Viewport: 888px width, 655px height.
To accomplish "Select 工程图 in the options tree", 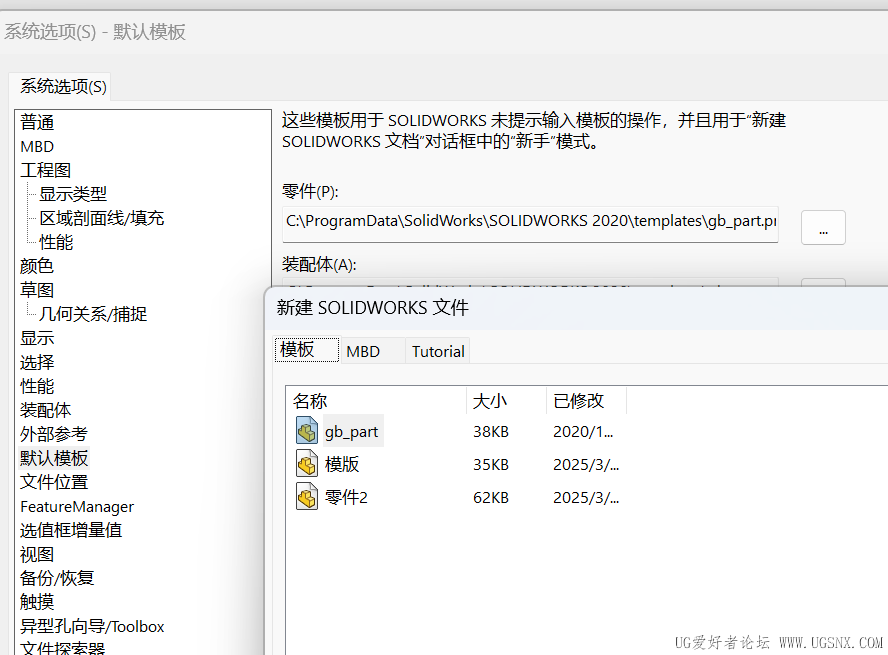I will [46, 170].
